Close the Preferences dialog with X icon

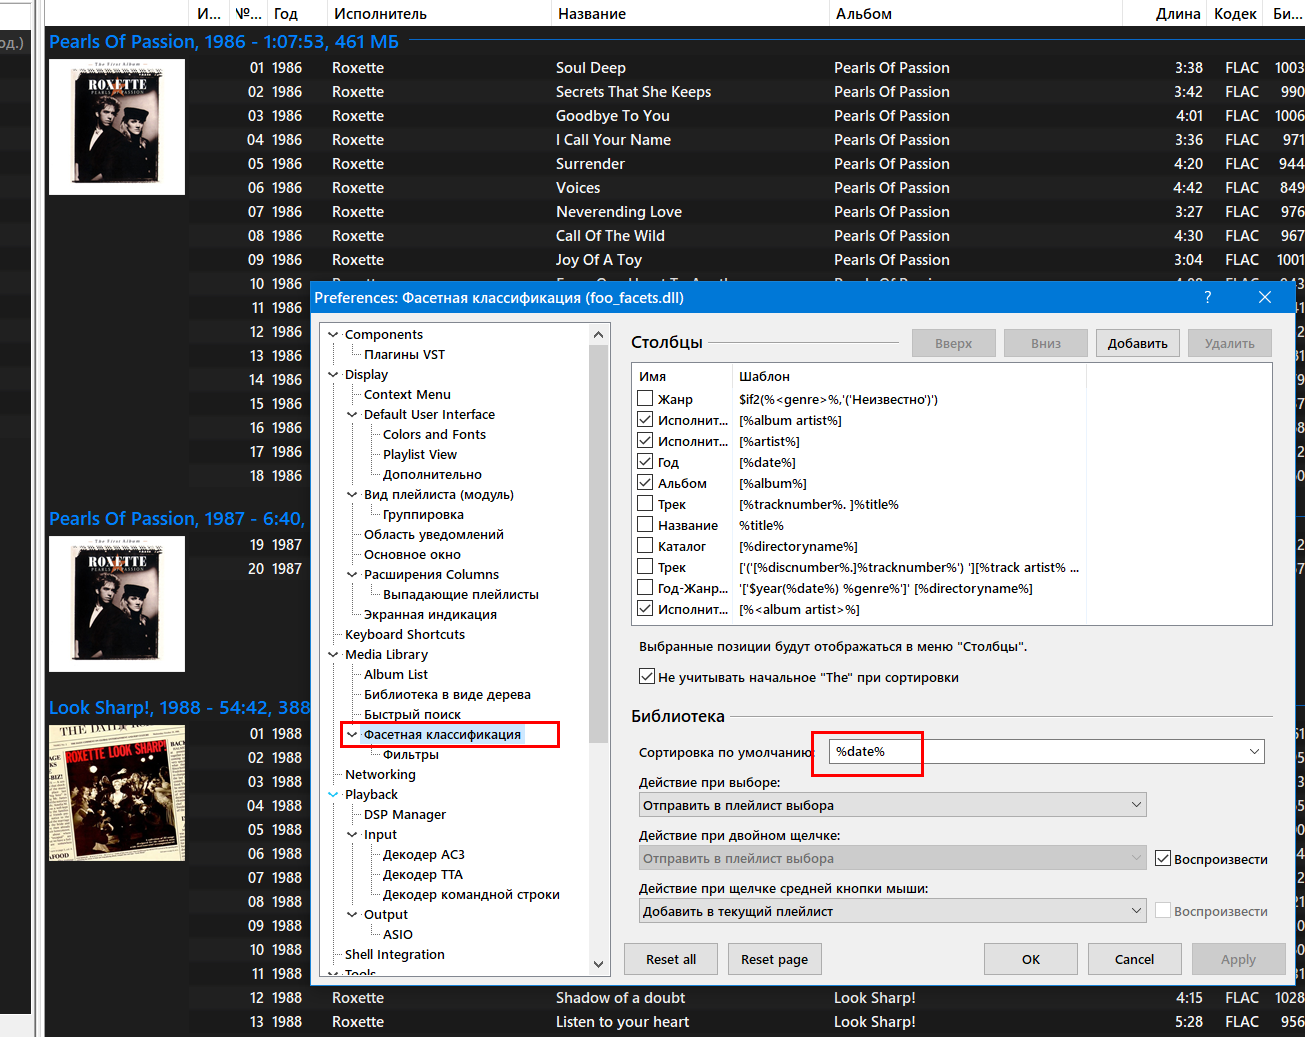coord(1265,297)
